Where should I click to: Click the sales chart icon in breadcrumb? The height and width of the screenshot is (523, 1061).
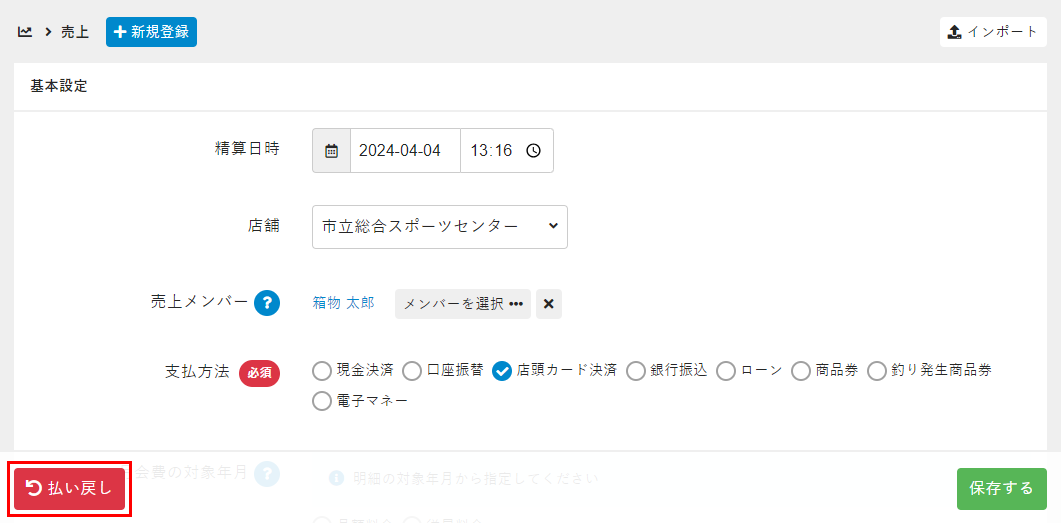point(25,32)
